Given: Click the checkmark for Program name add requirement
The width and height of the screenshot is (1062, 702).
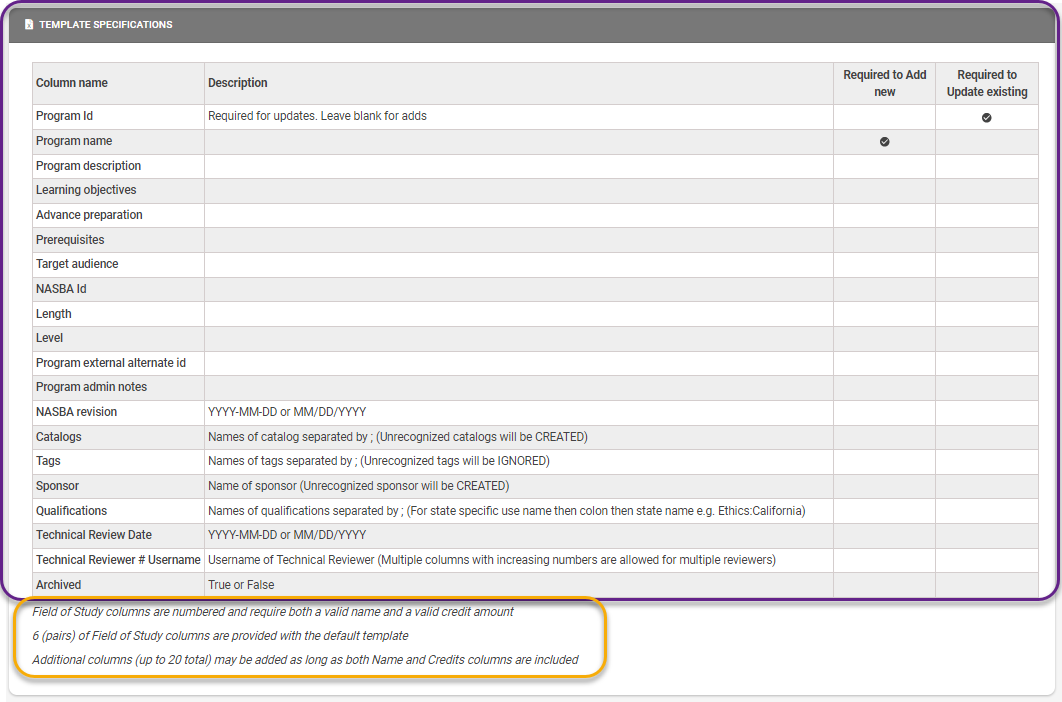Looking at the screenshot, I should click(x=883, y=141).
